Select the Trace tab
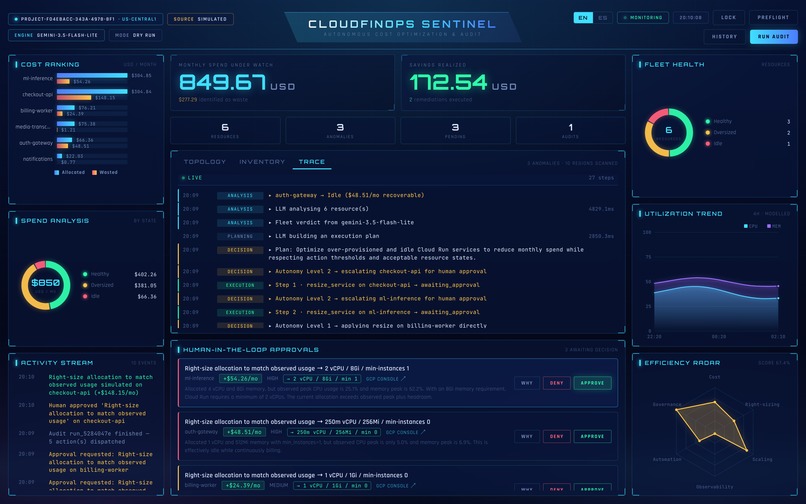The image size is (806, 504). pyautogui.click(x=312, y=162)
